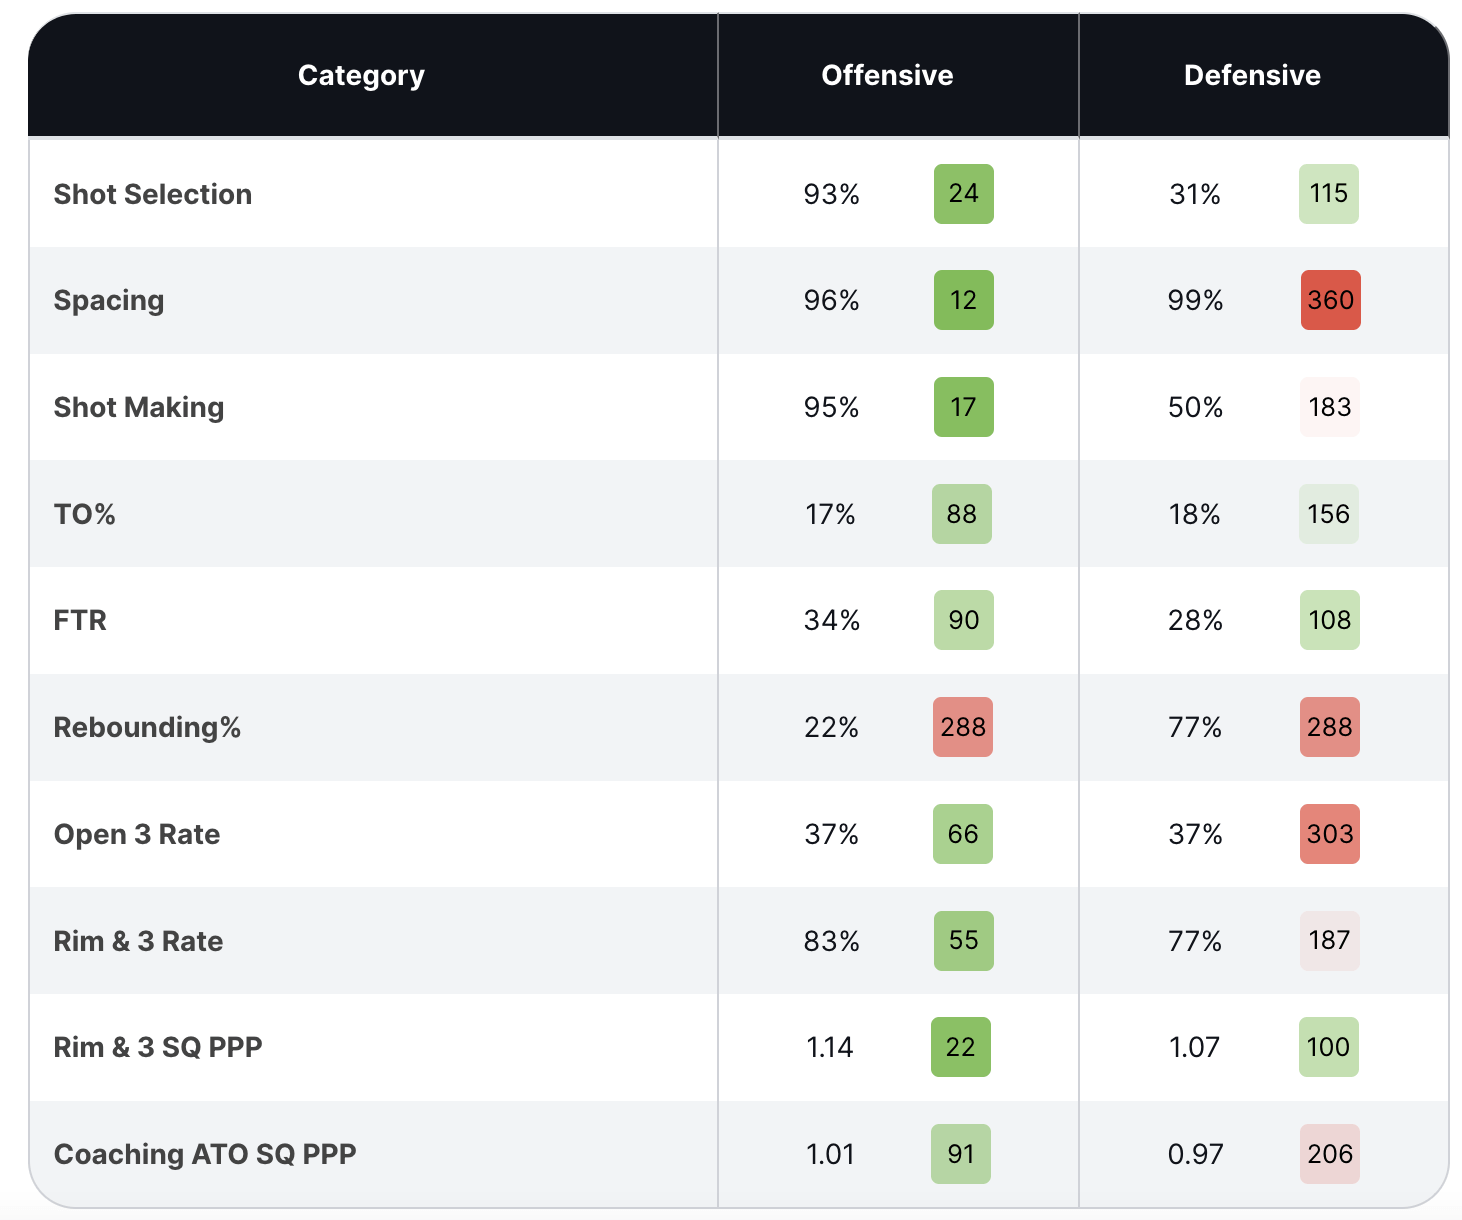Click the offensive Rebounding% 22% value

coord(831,727)
